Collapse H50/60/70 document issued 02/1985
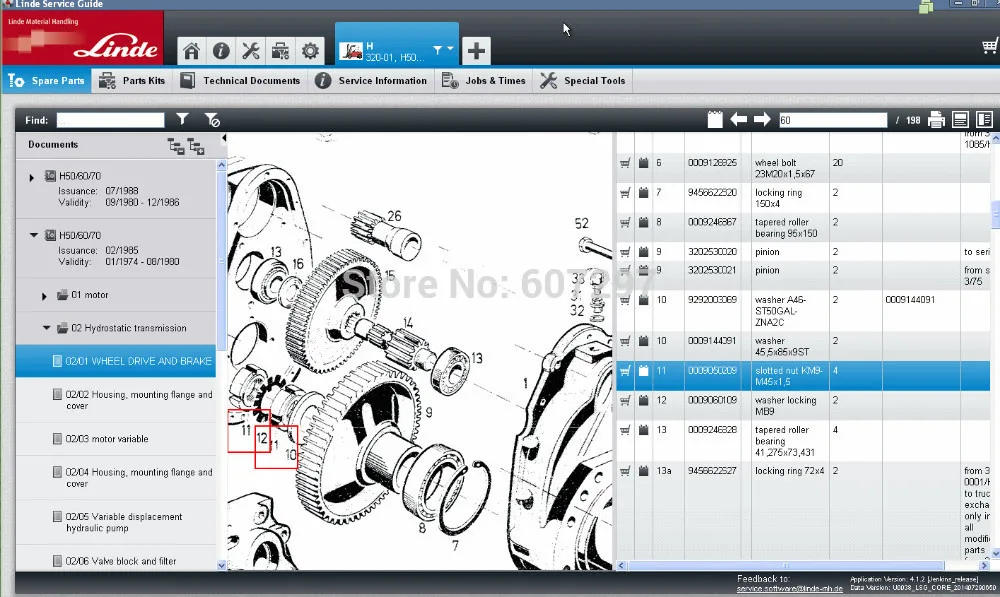 34,235
